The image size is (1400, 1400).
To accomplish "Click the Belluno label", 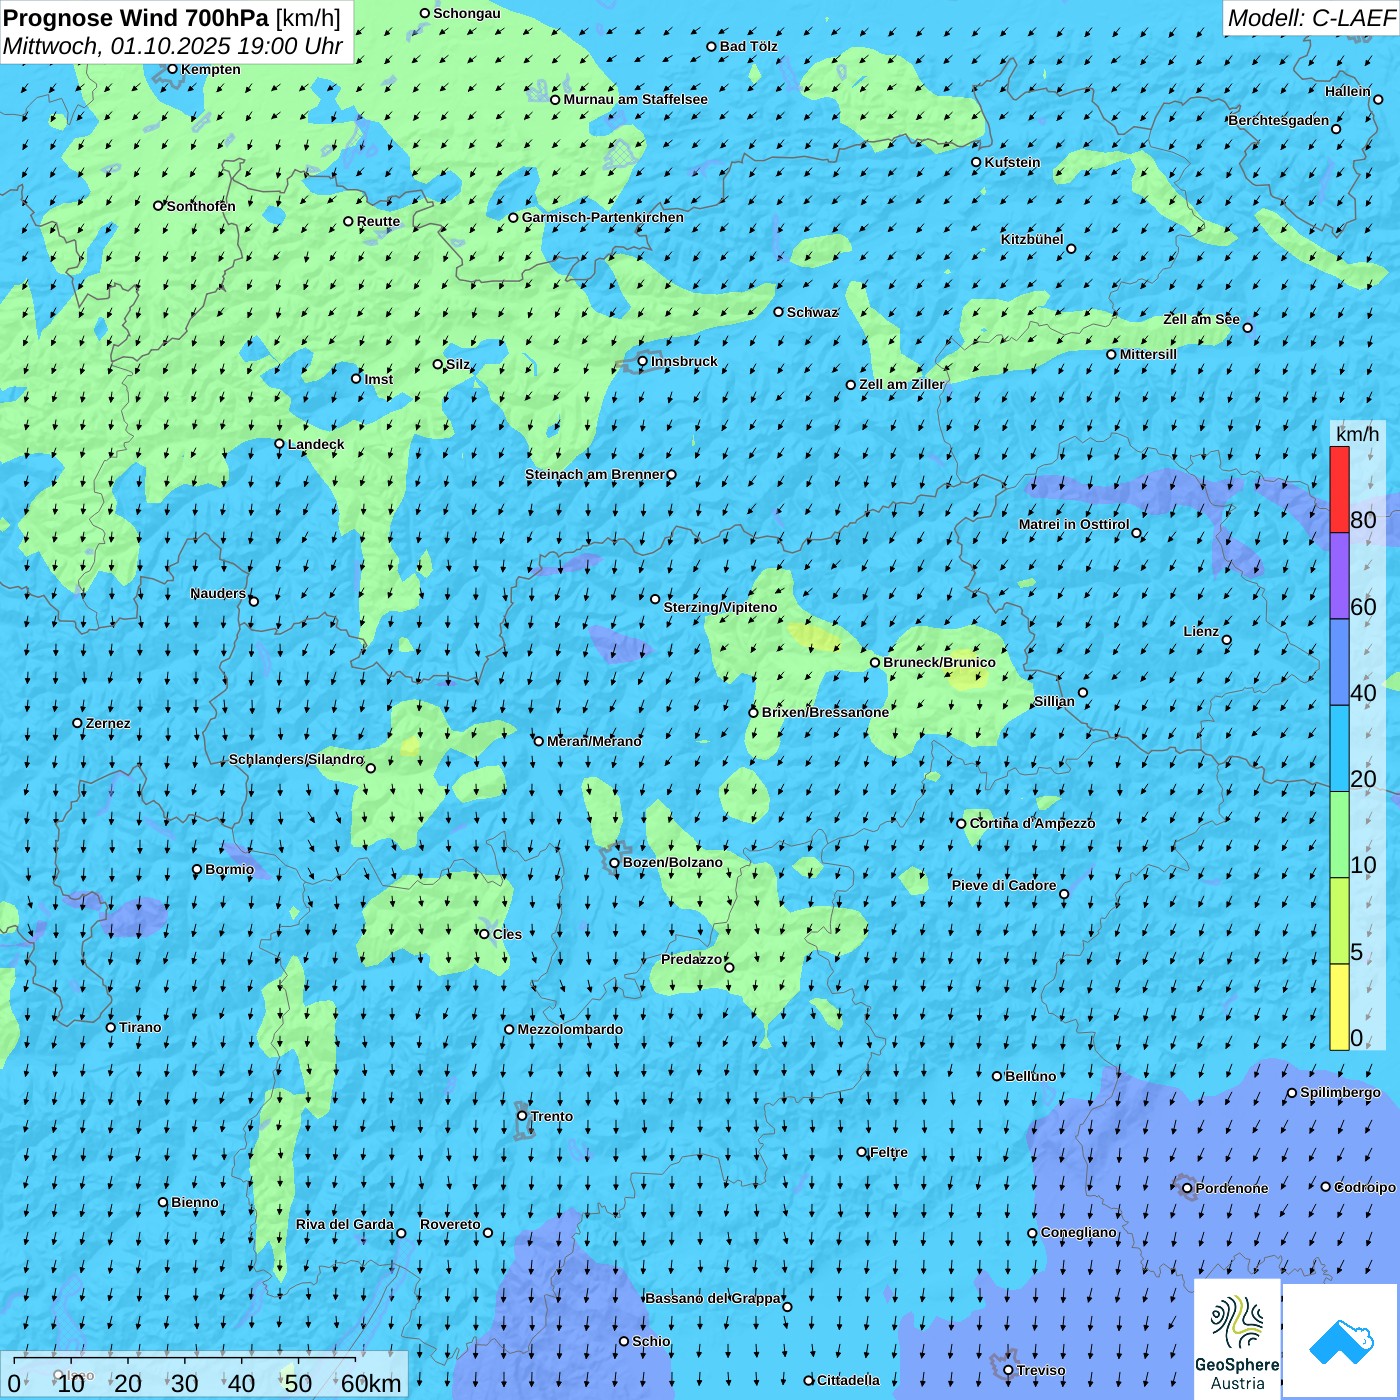I will point(1030,1076).
